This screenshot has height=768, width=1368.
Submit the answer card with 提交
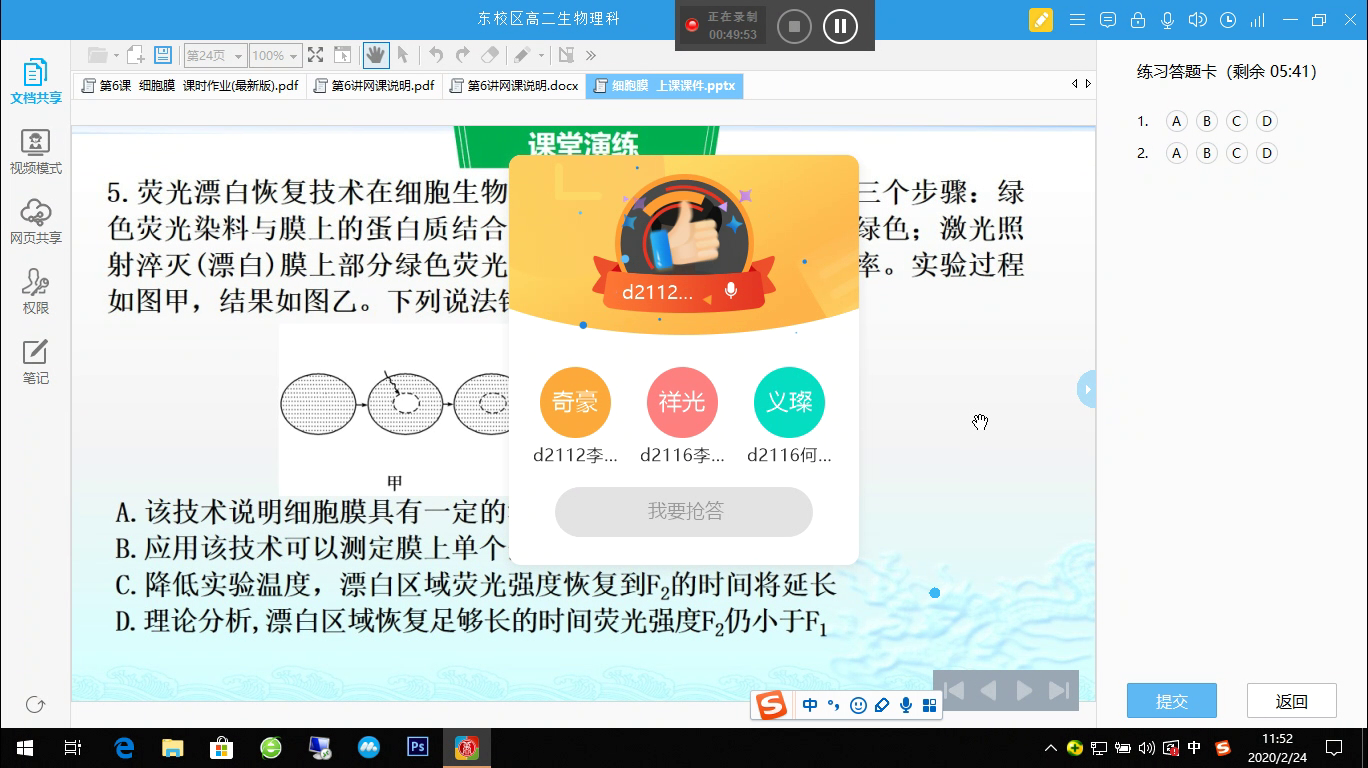pos(1171,701)
